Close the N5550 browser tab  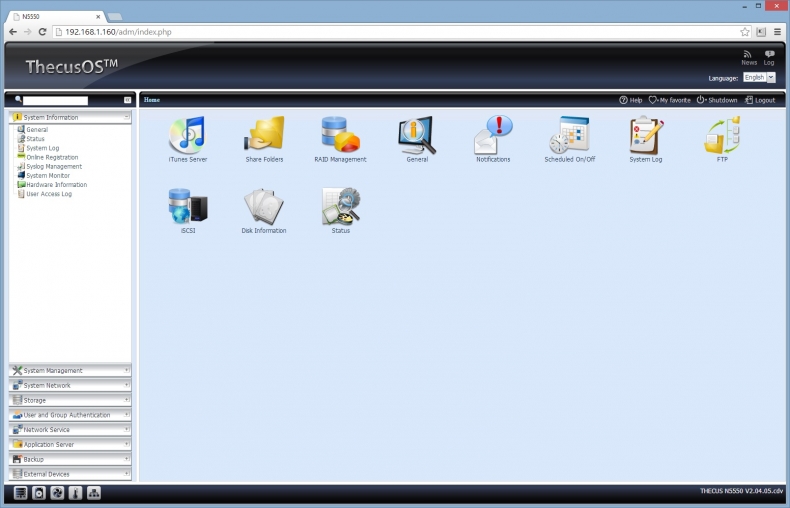pyautogui.click(x=98, y=17)
